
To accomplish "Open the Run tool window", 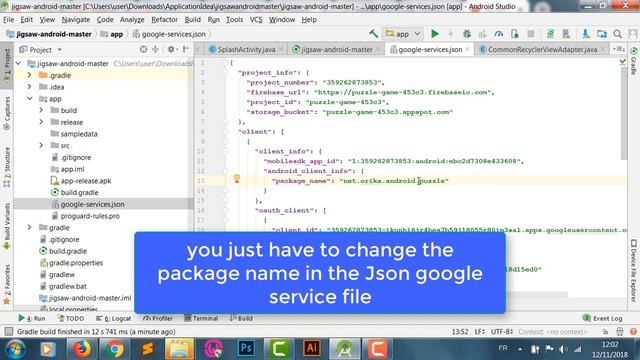I will point(32,318).
